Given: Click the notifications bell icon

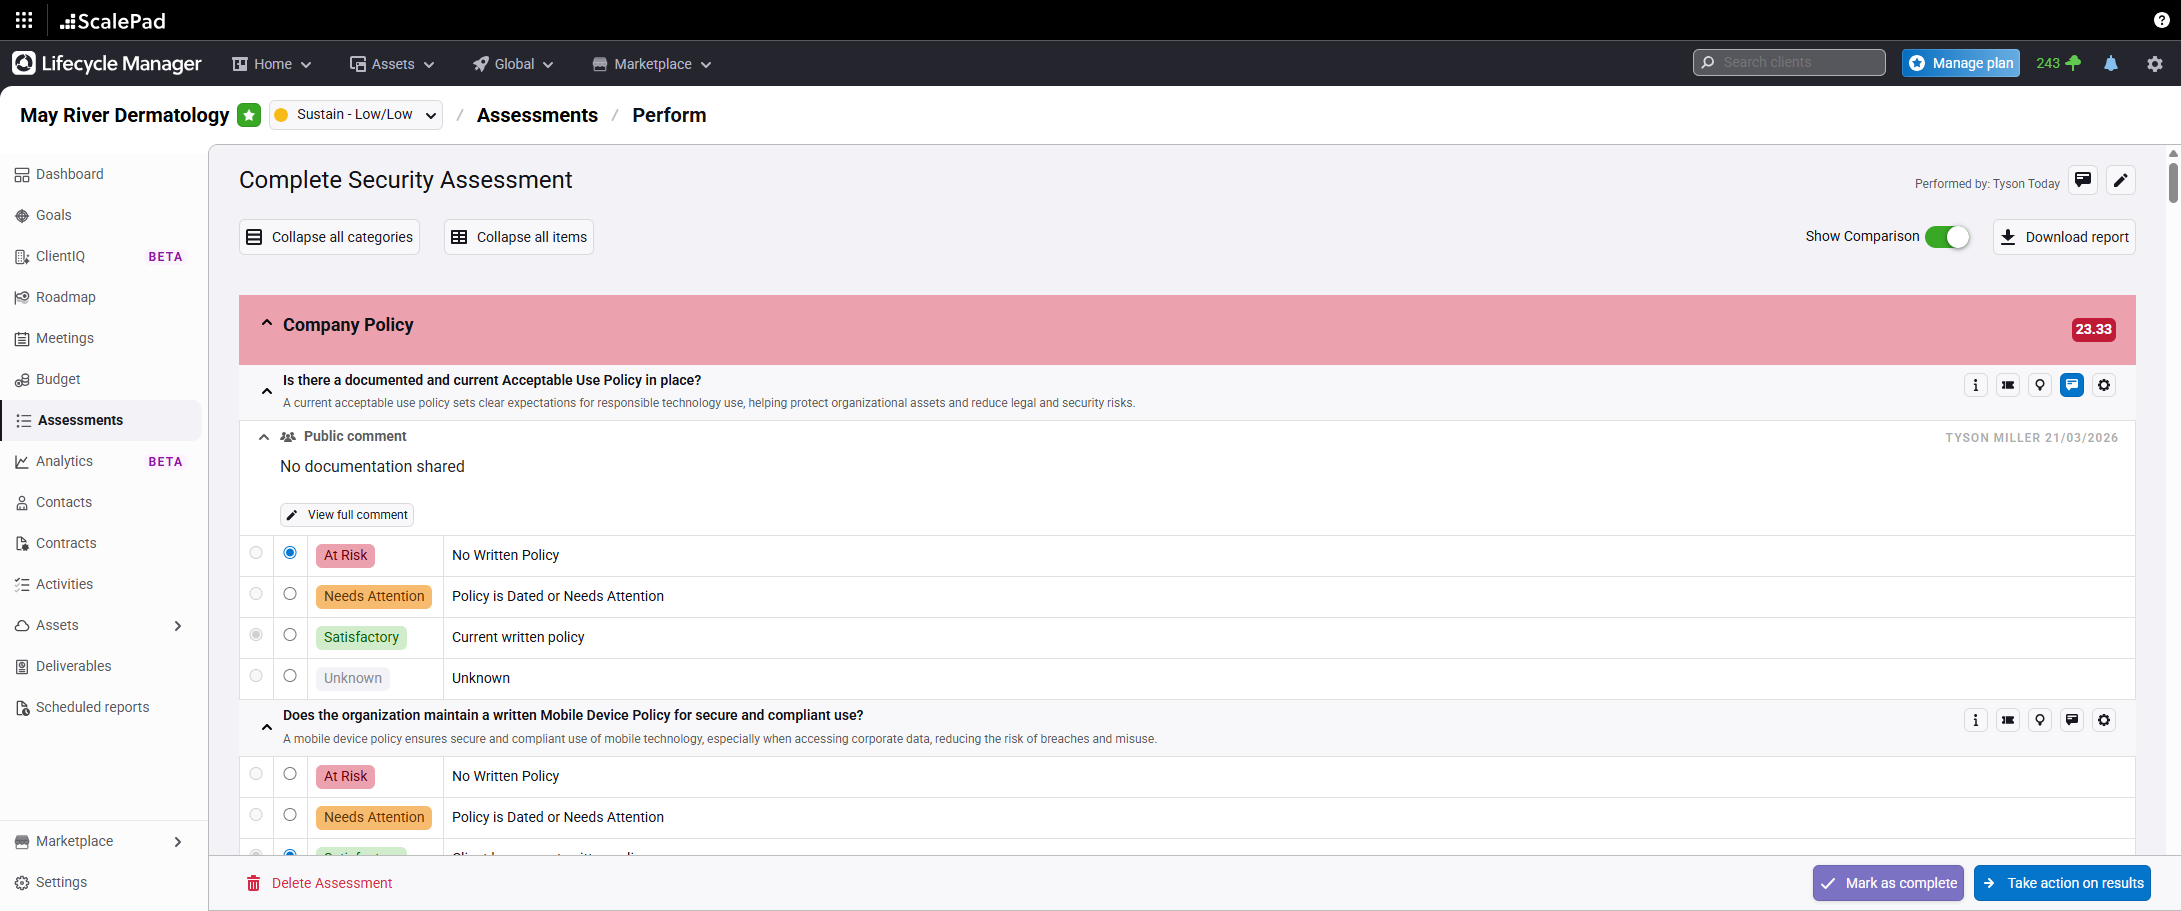Looking at the screenshot, I should (x=2111, y=63).
